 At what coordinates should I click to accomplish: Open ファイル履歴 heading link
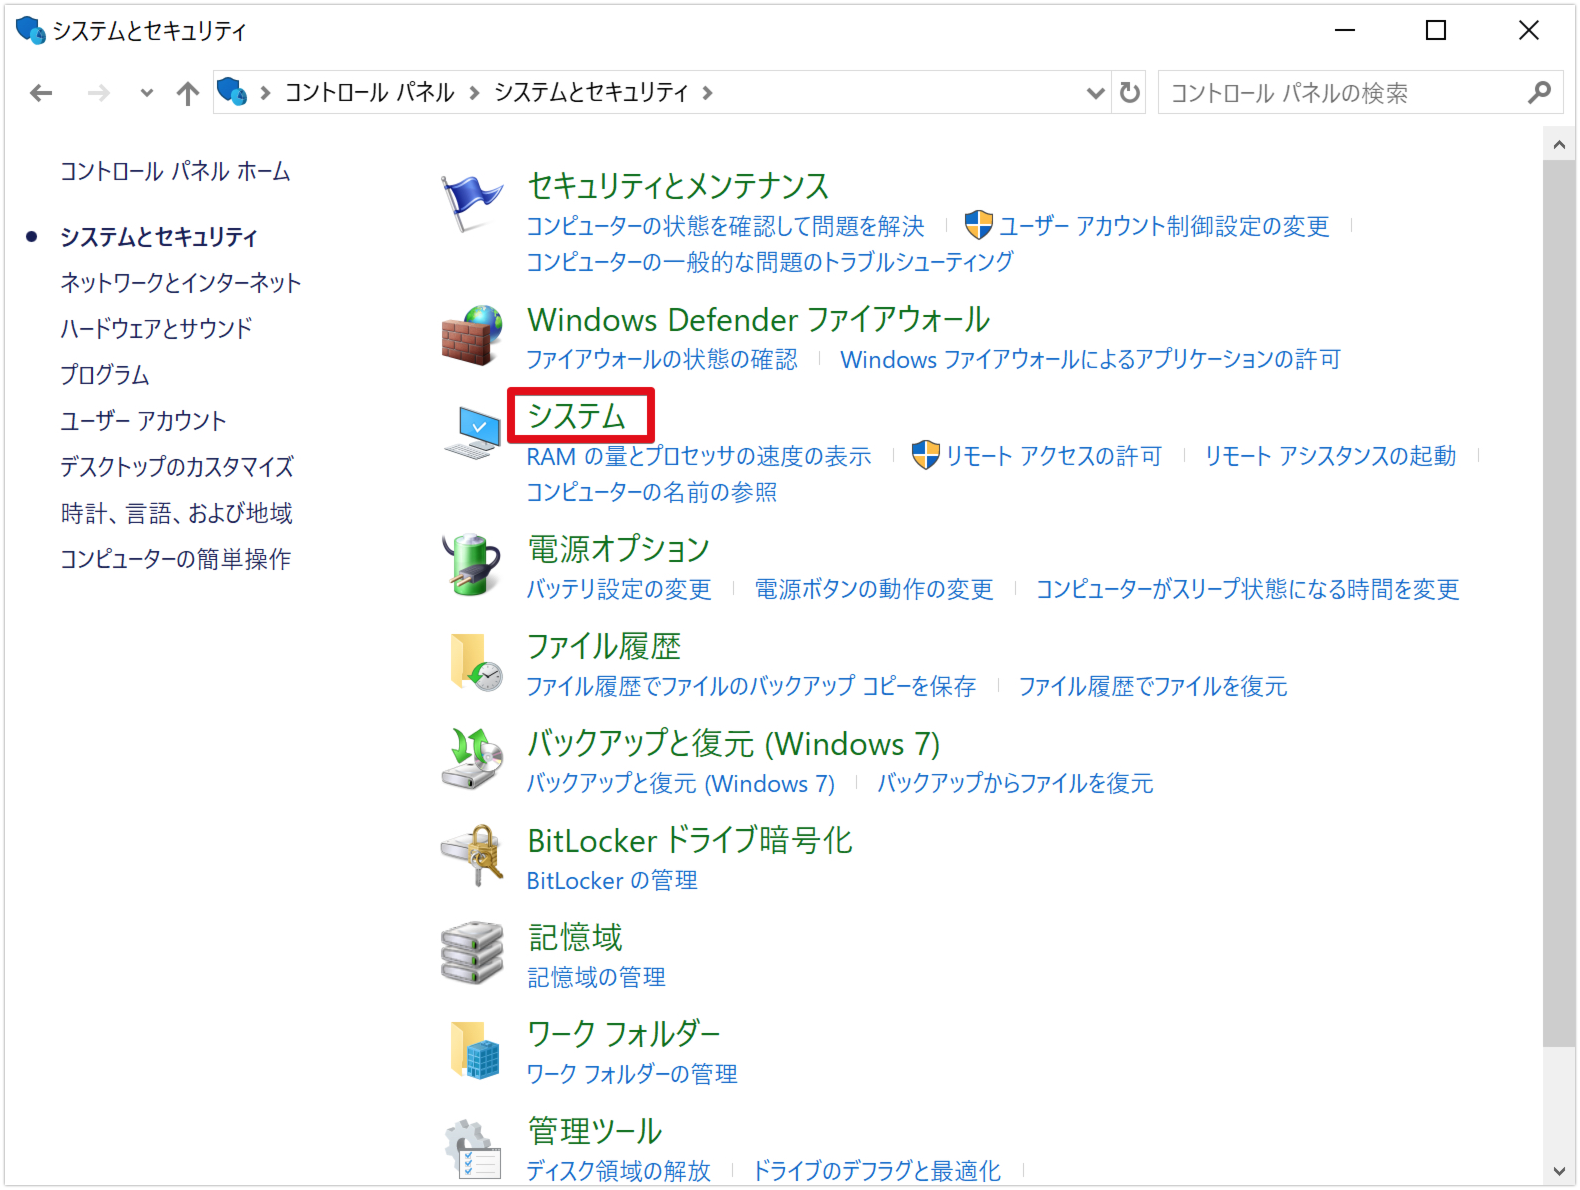604,646
